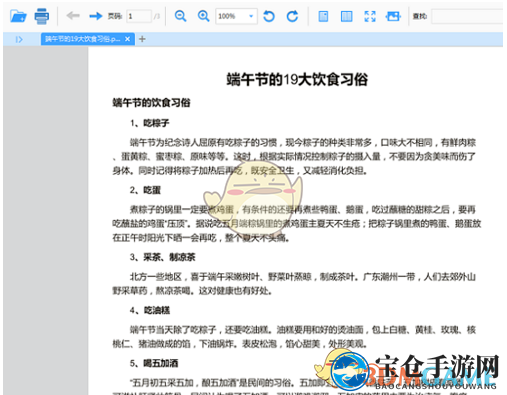Click the print icon
Screen dimensions: 507x395
(x=42, y=16)
